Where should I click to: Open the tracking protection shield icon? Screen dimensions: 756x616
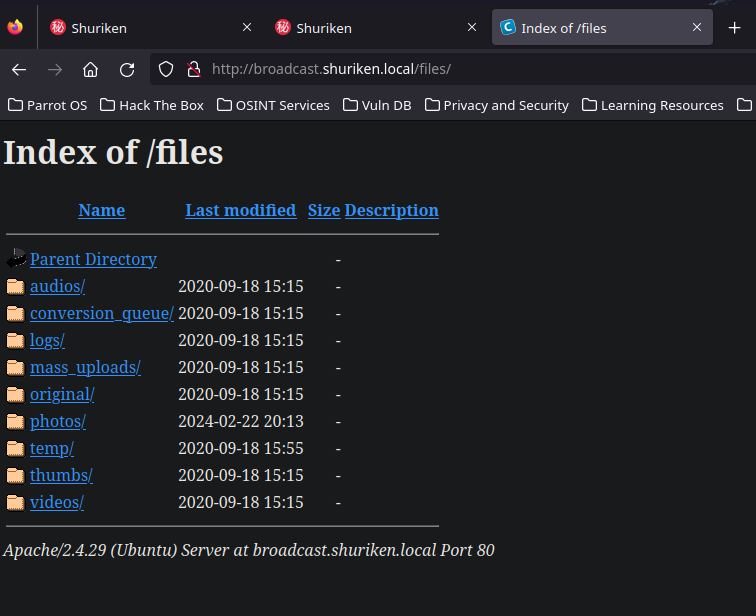tap(166, 69)
